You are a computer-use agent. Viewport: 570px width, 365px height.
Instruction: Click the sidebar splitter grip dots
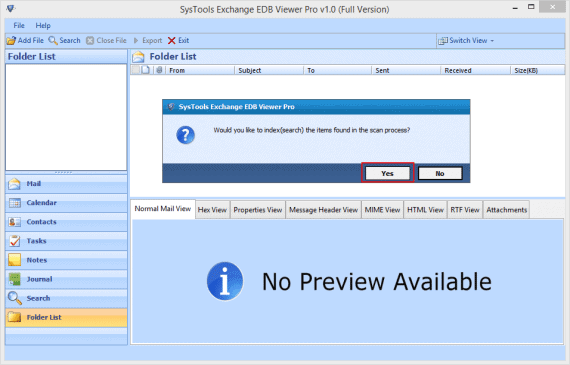pyautogui.click(x=63, y=172)
